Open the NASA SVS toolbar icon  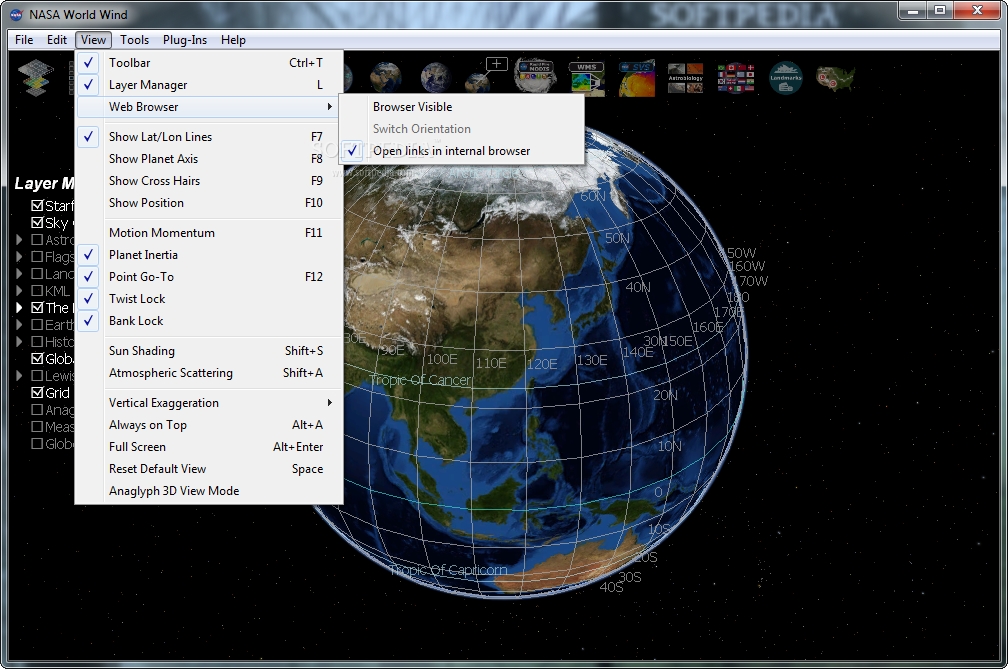[x=636, y=78]
